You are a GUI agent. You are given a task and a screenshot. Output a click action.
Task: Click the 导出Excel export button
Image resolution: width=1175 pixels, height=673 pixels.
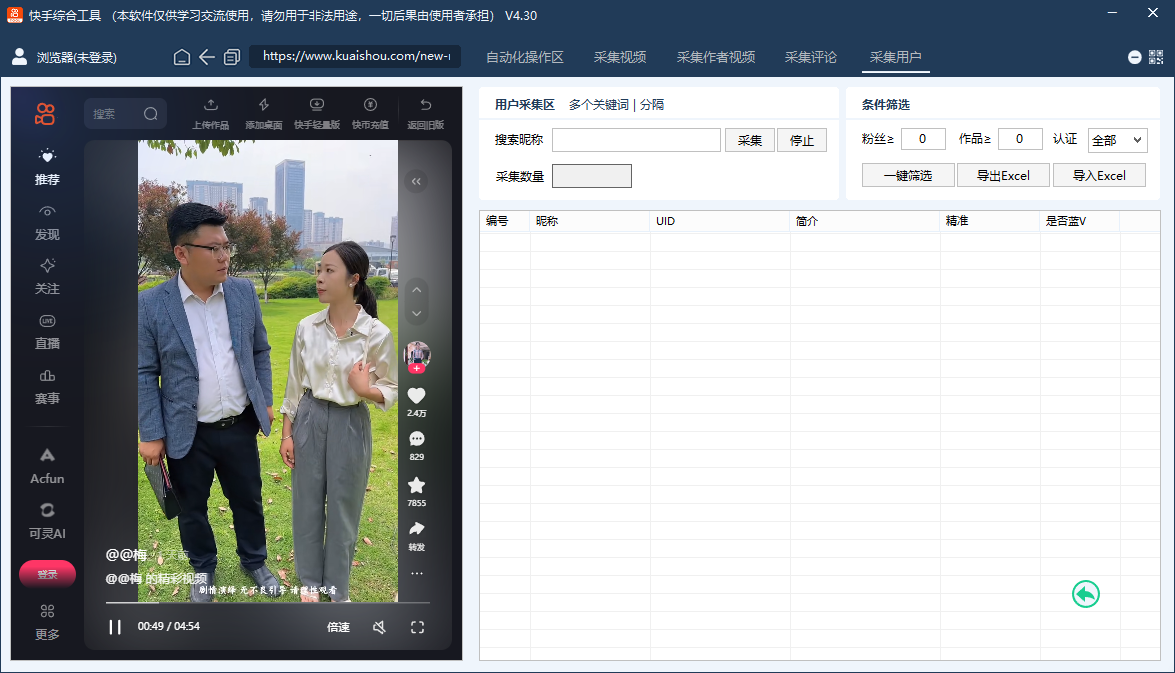(x=1003, y=174)
